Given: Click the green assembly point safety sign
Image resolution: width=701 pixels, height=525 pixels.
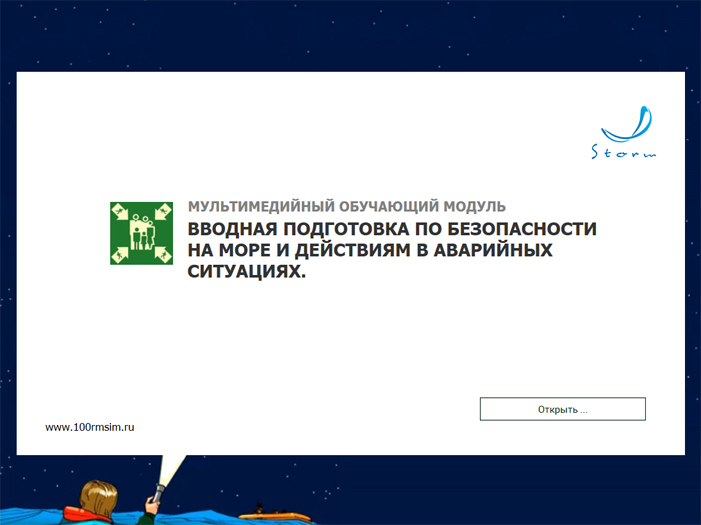Looking at the screenshot, I should click(141, 233).
